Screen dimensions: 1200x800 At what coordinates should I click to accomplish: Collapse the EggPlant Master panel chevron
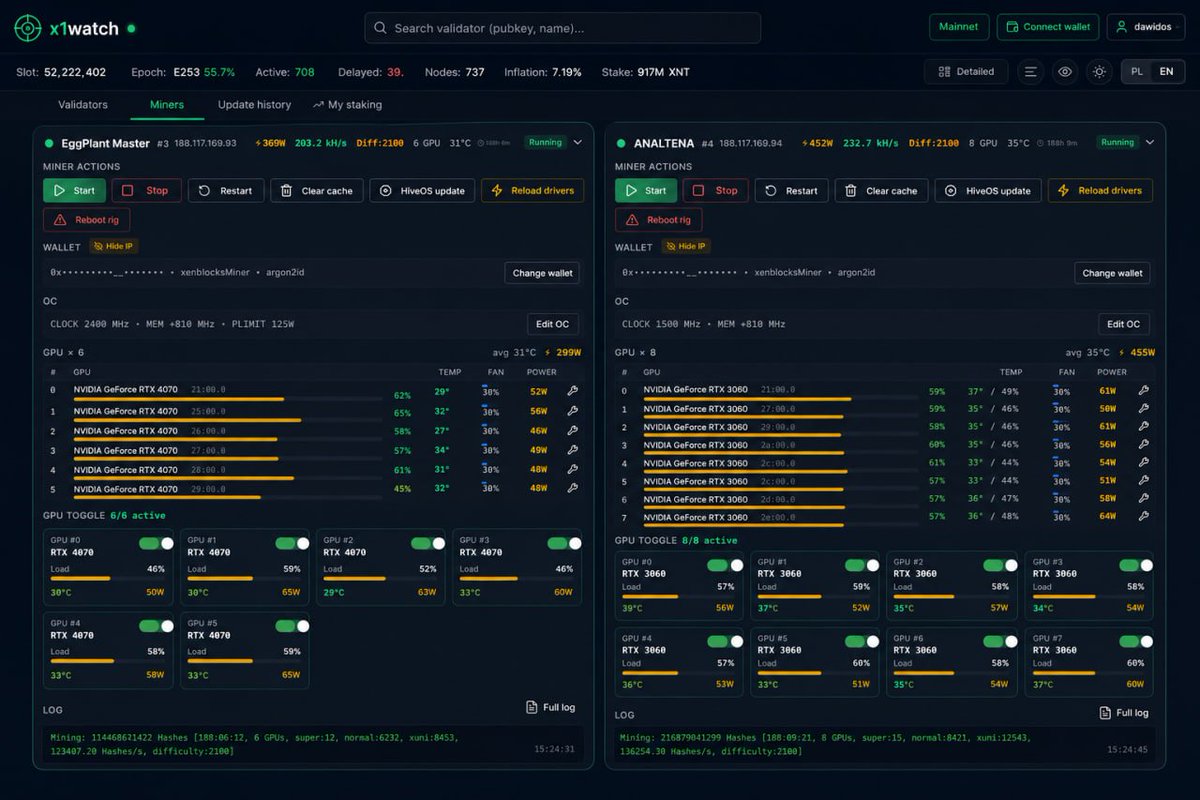pyautogui.click(x=577, y=143)
